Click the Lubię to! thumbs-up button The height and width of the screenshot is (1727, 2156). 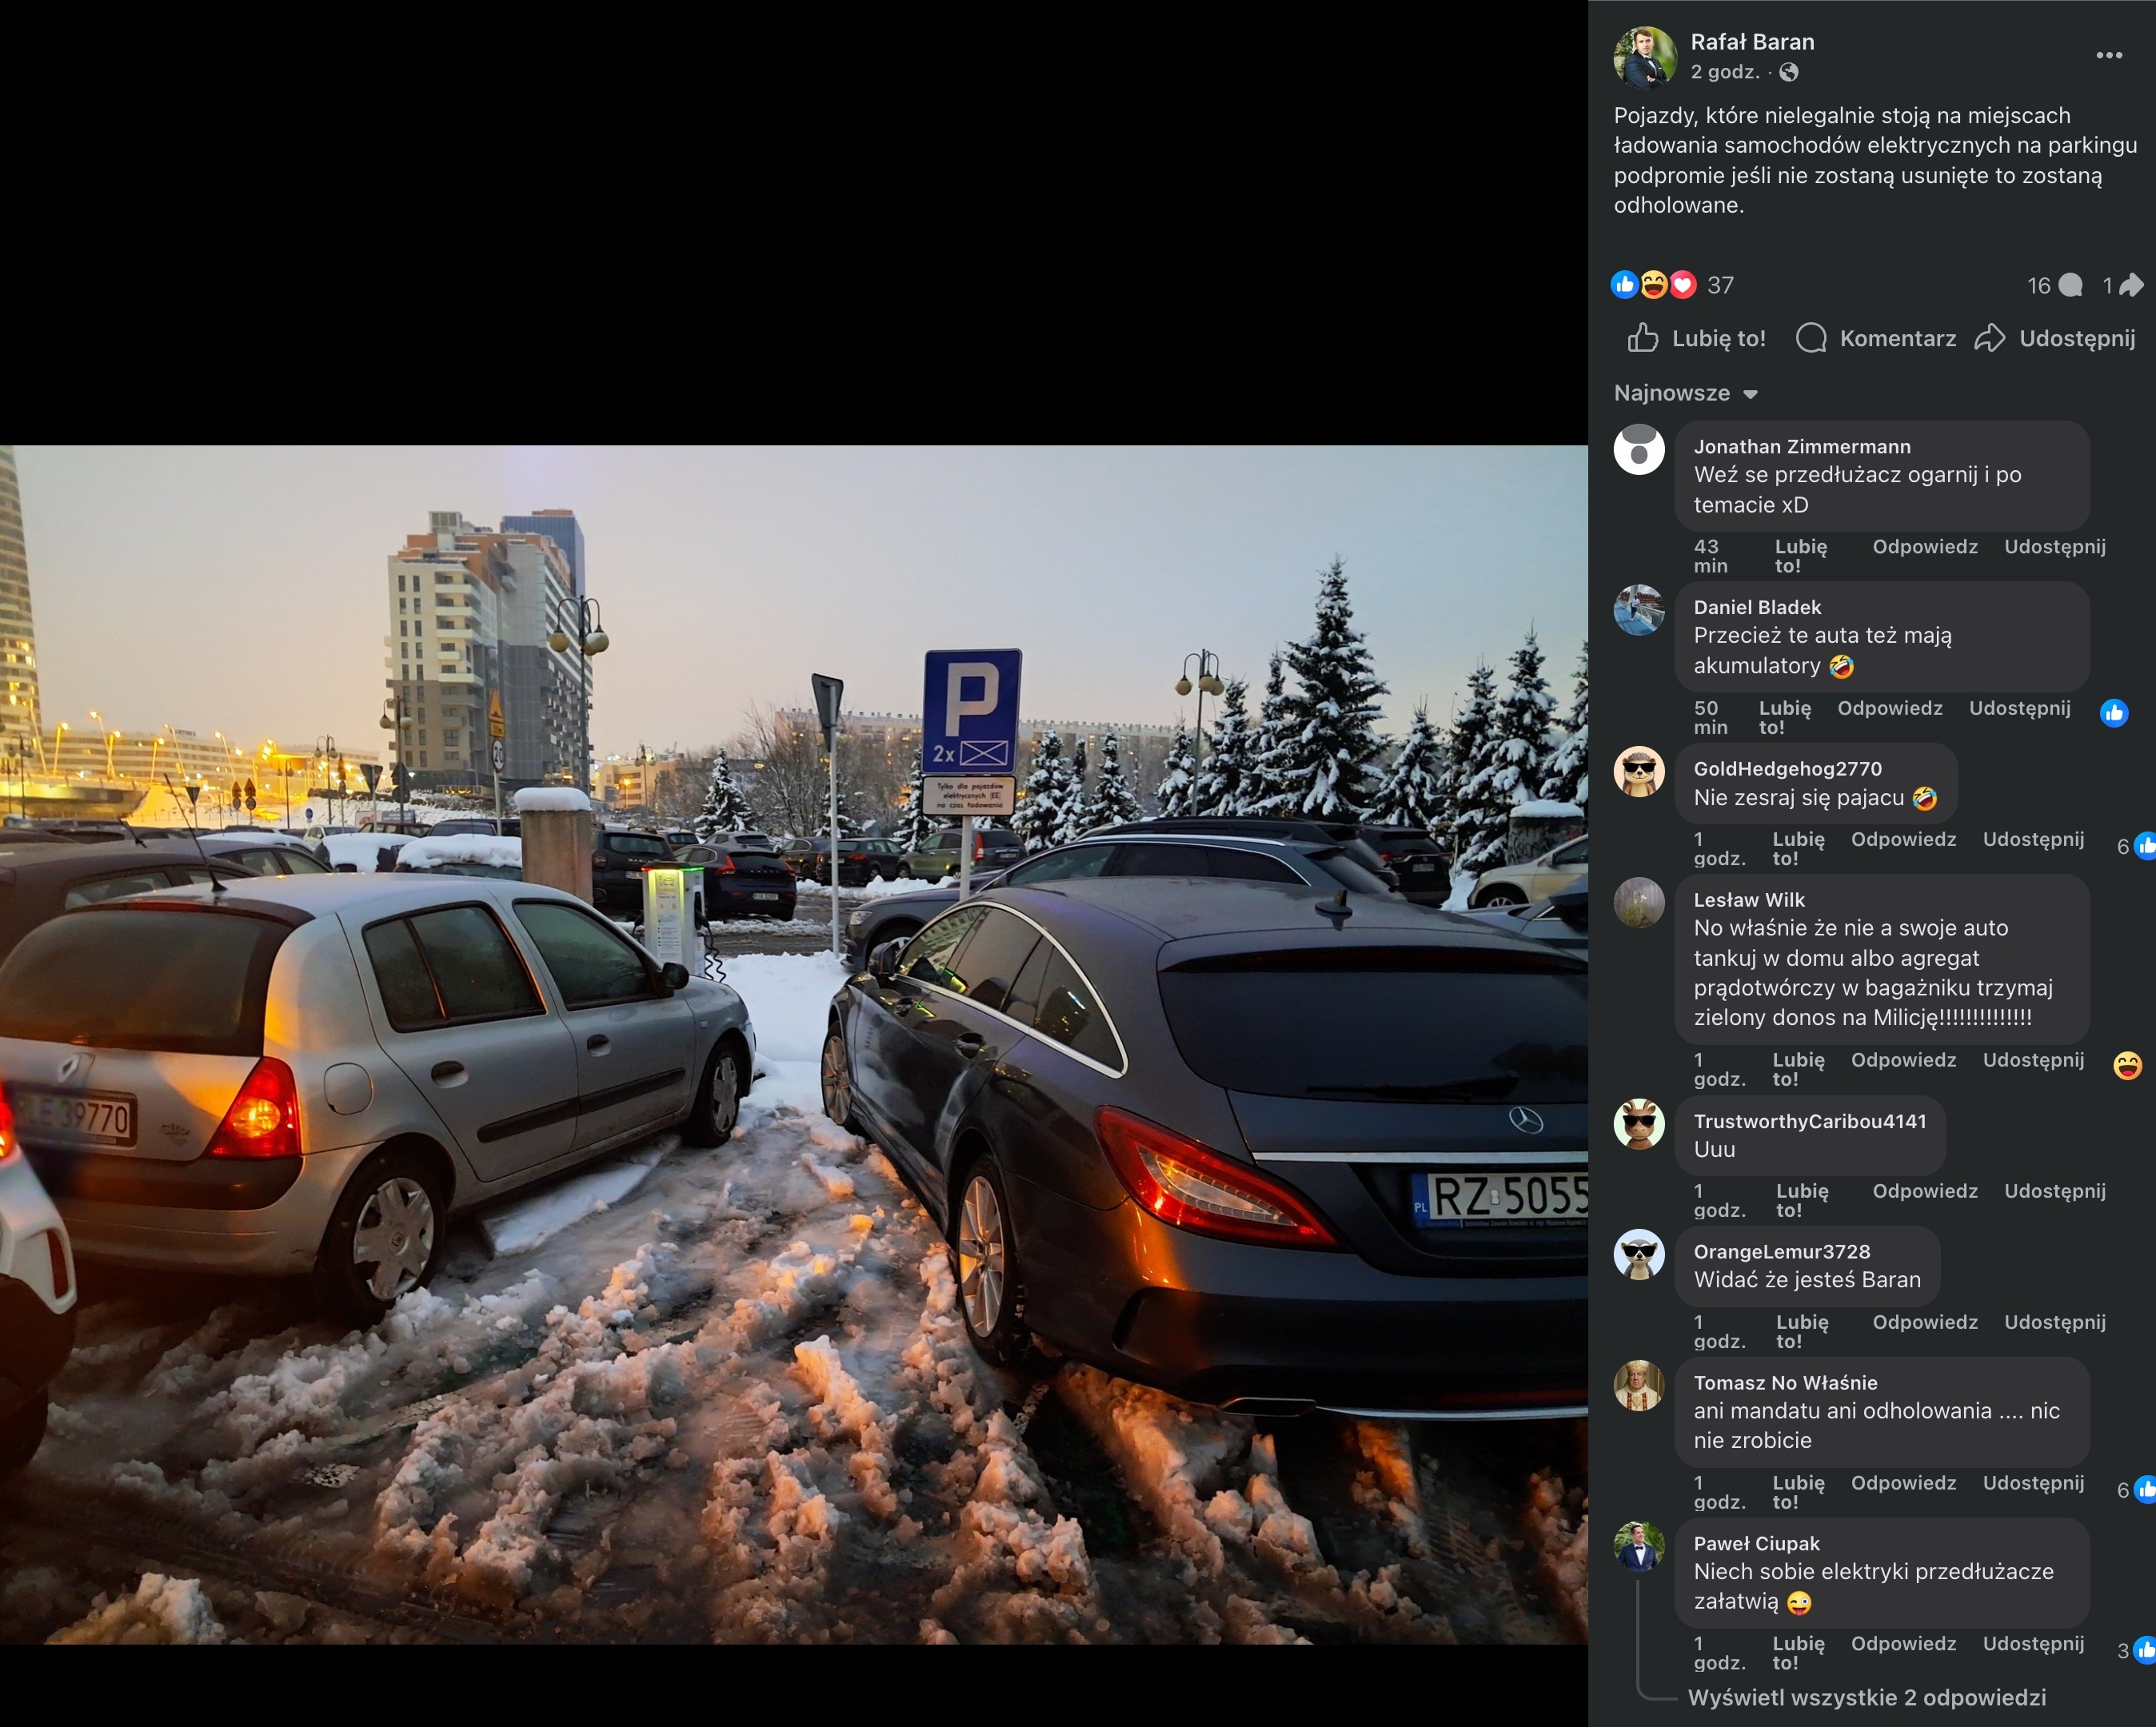point(1696,338)
